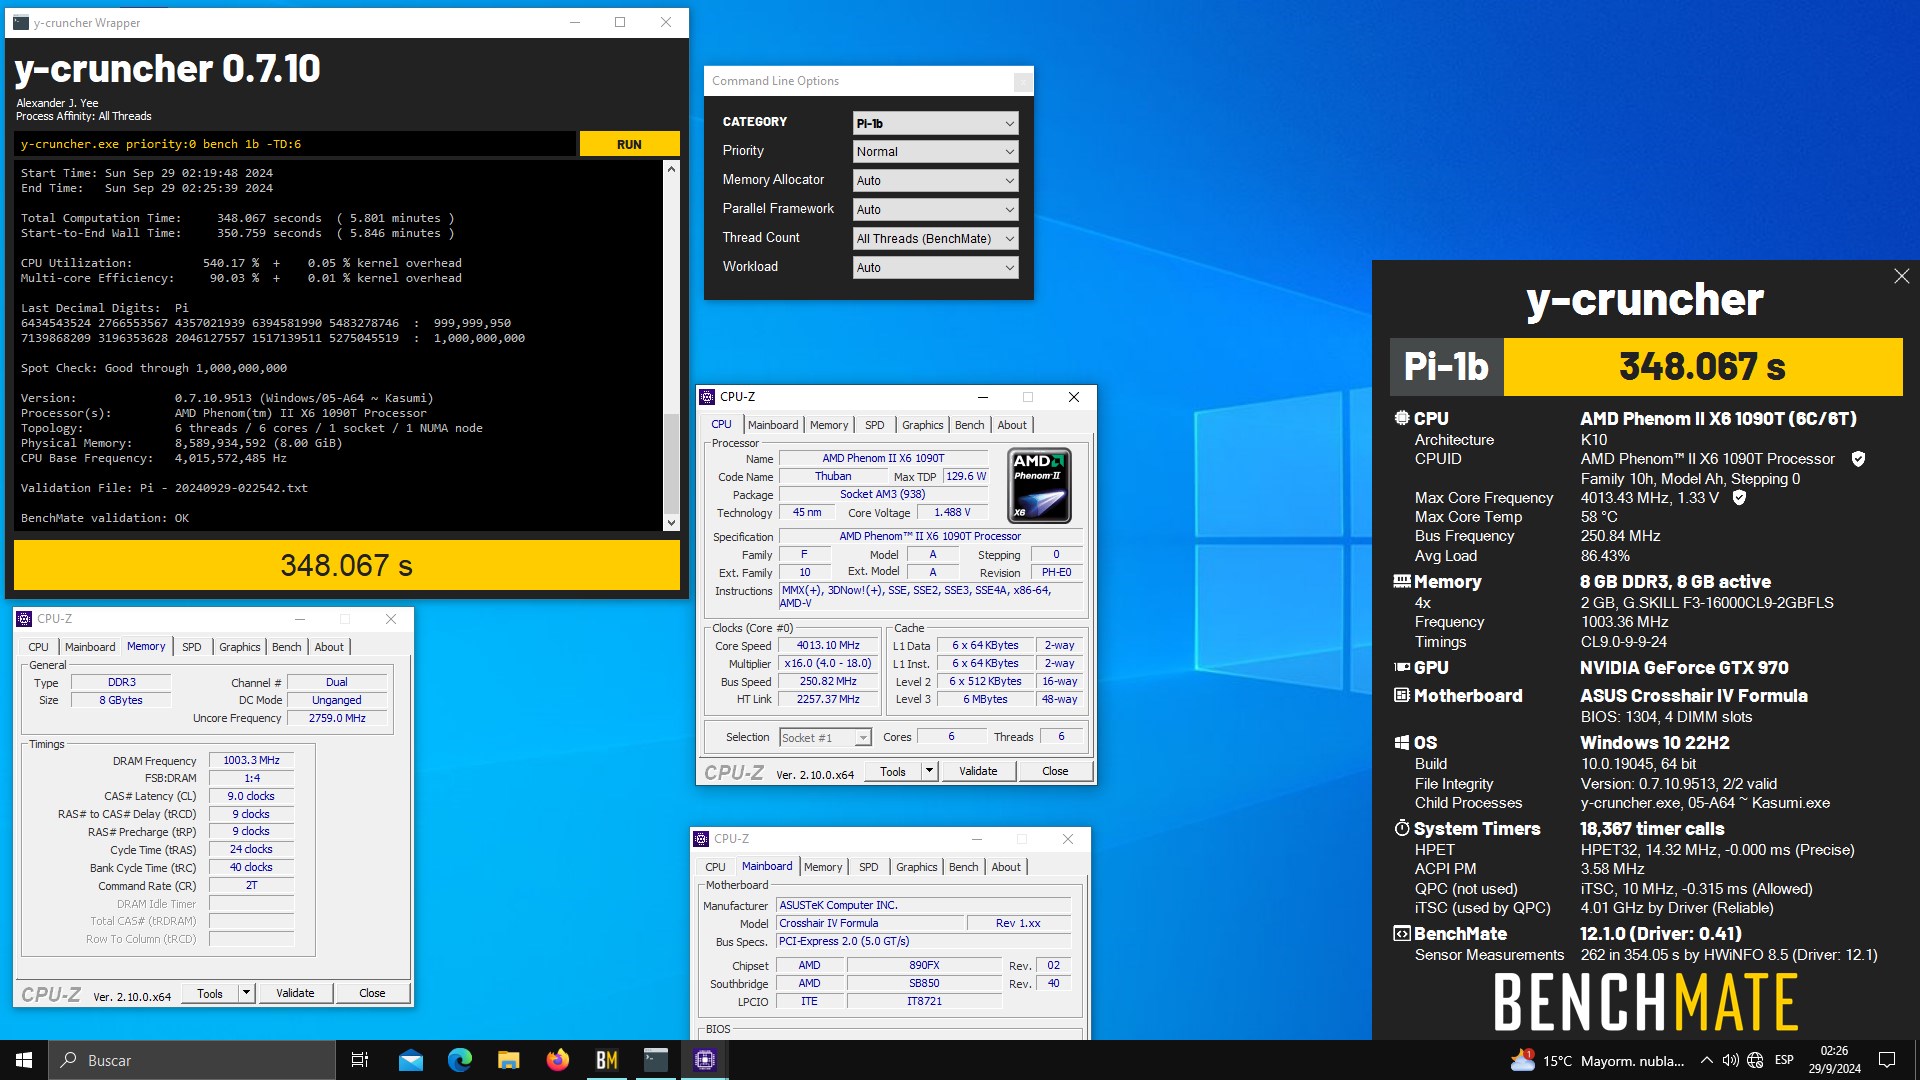Select the CPU-Z taskbar icon
The width and height of the screenshot is (1920, 1080).
tap(705, 1060)
